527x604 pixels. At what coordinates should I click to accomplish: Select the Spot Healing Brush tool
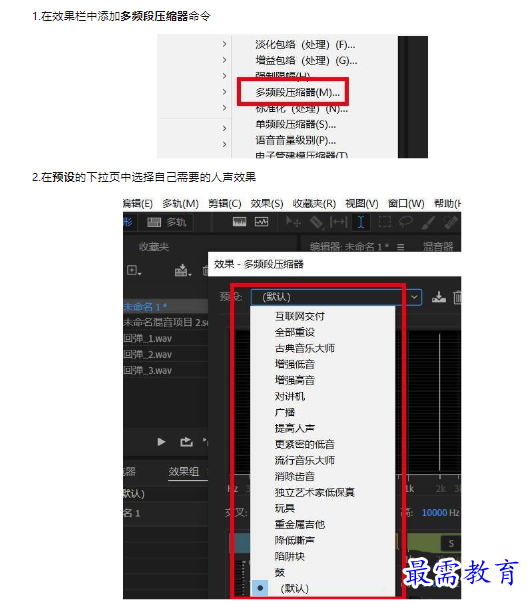tap(450, 222)
